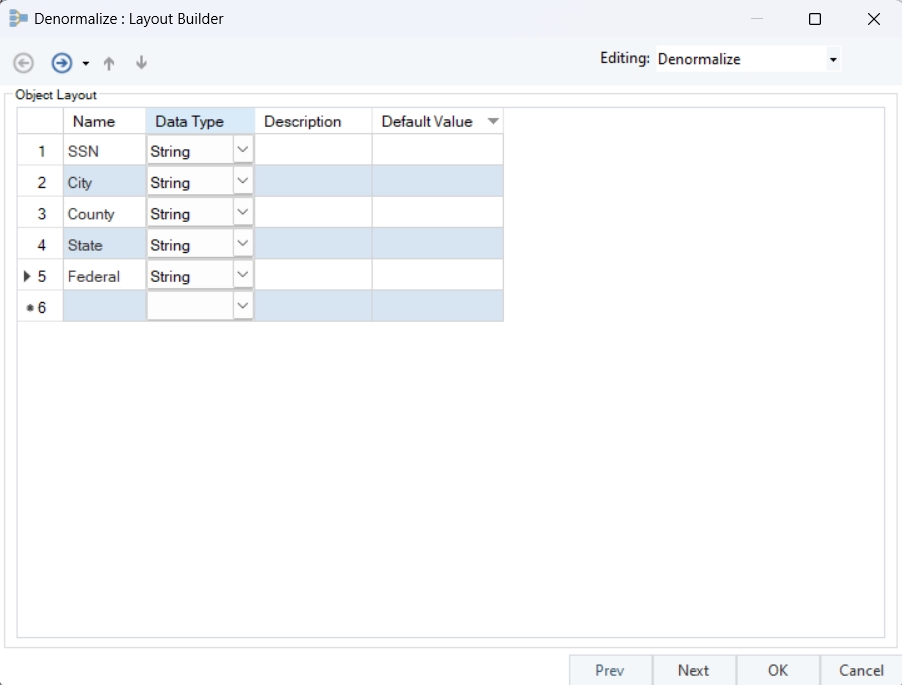Image resolution: width=902 pixels, height=685 pixels.
Task: Confirm with the OK button
Action: point(778,670)
